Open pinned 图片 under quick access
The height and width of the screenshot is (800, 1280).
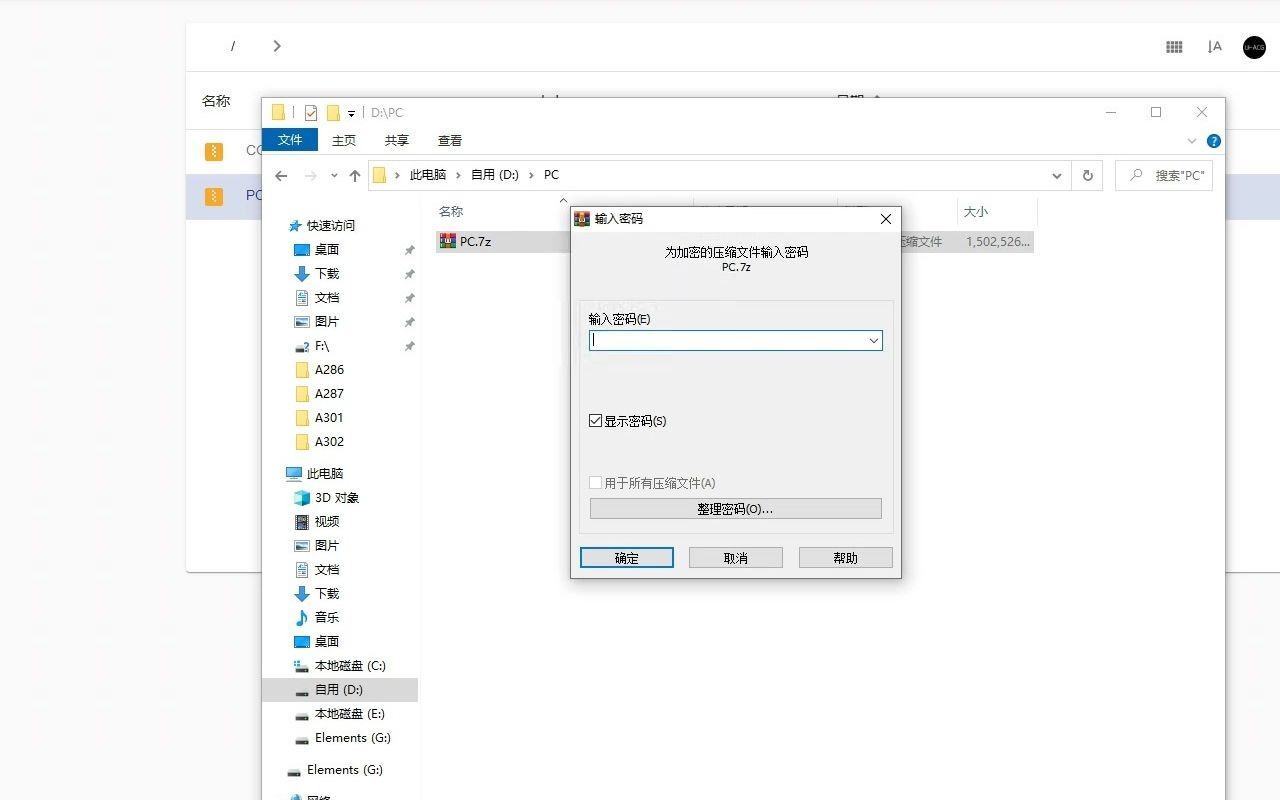pyautogui.click(x=327, y=322)
